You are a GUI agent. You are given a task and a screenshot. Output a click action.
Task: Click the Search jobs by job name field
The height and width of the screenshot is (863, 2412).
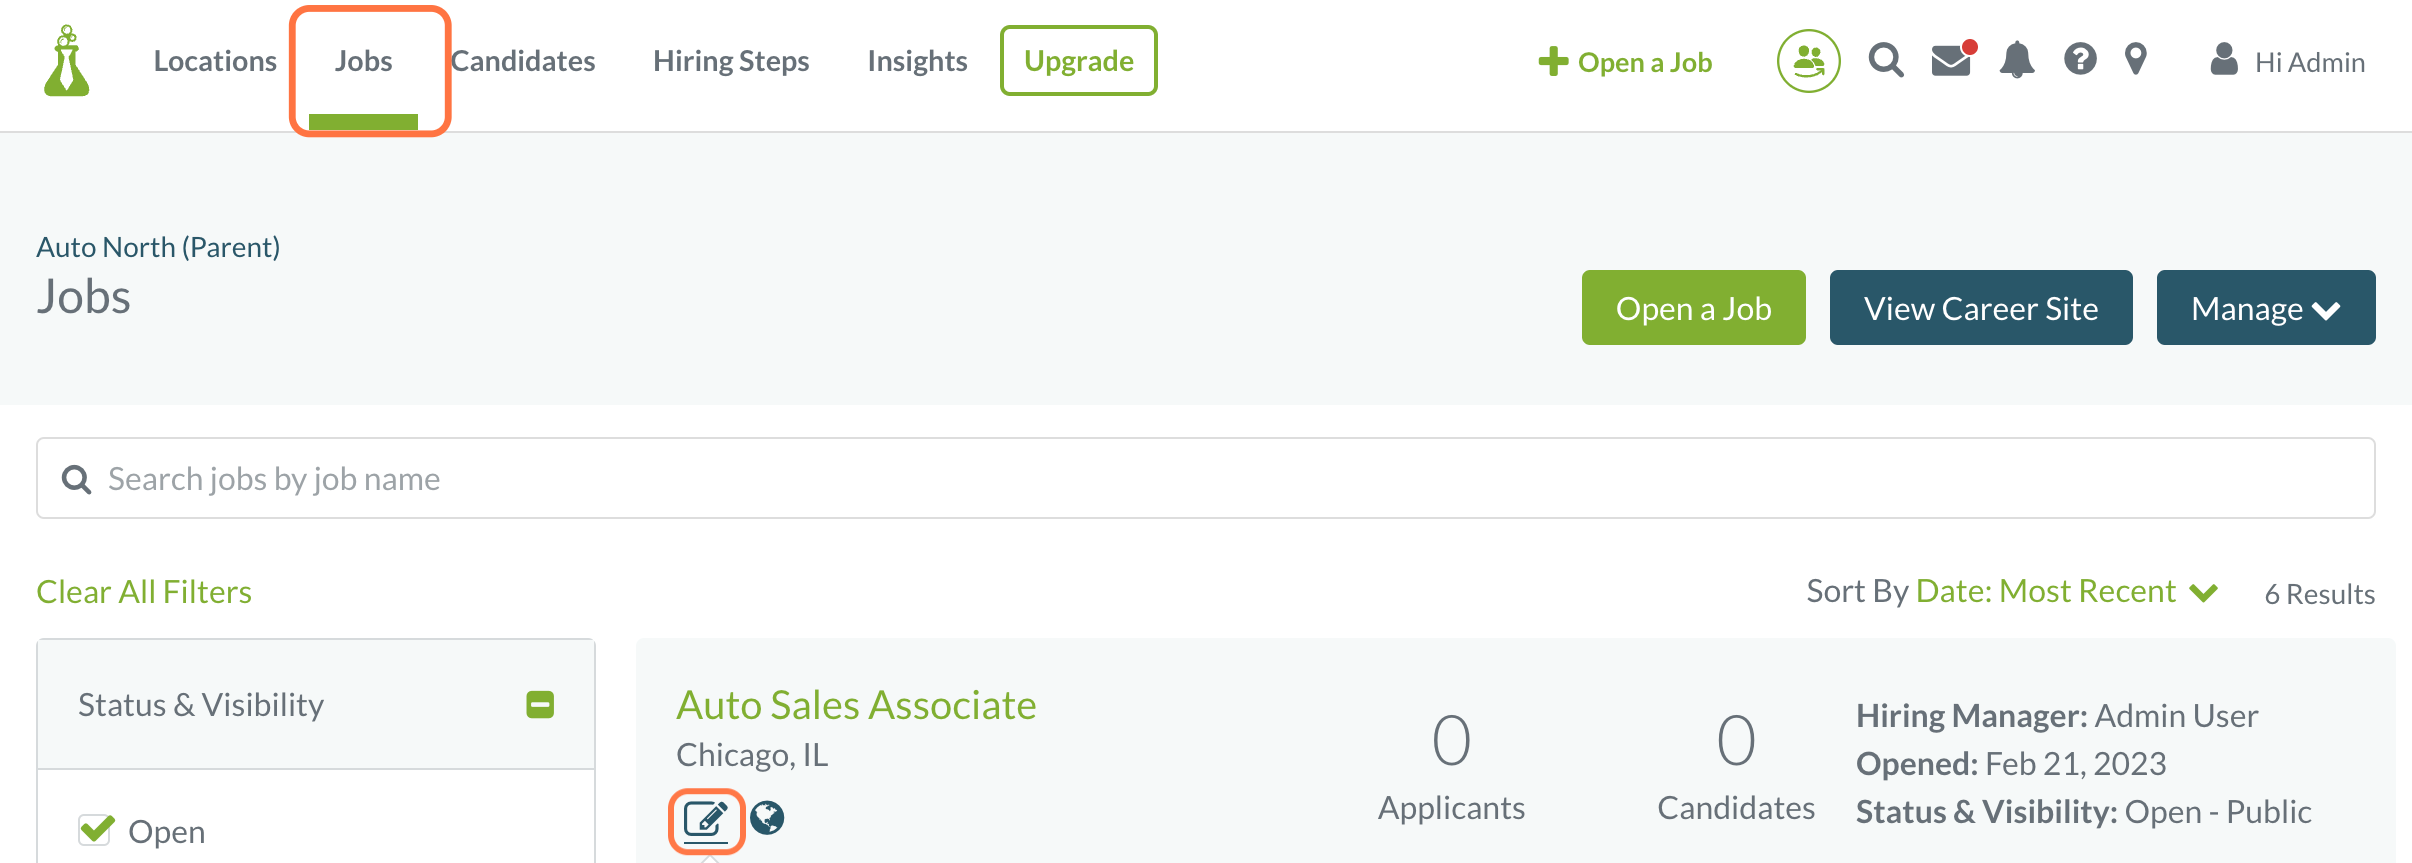click(1206, 478)
